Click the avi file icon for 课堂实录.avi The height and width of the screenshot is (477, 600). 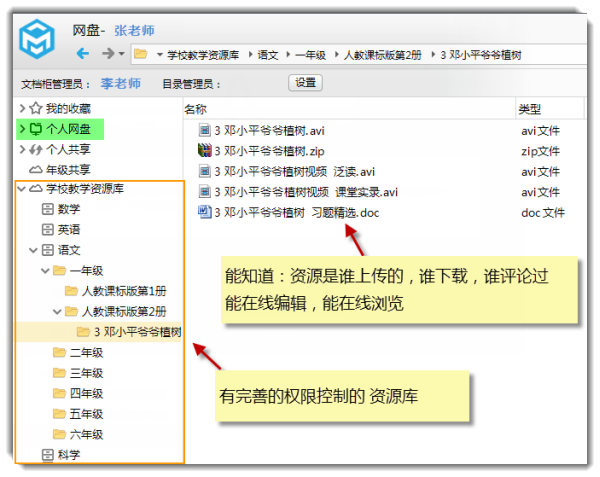tap(205, 192)
